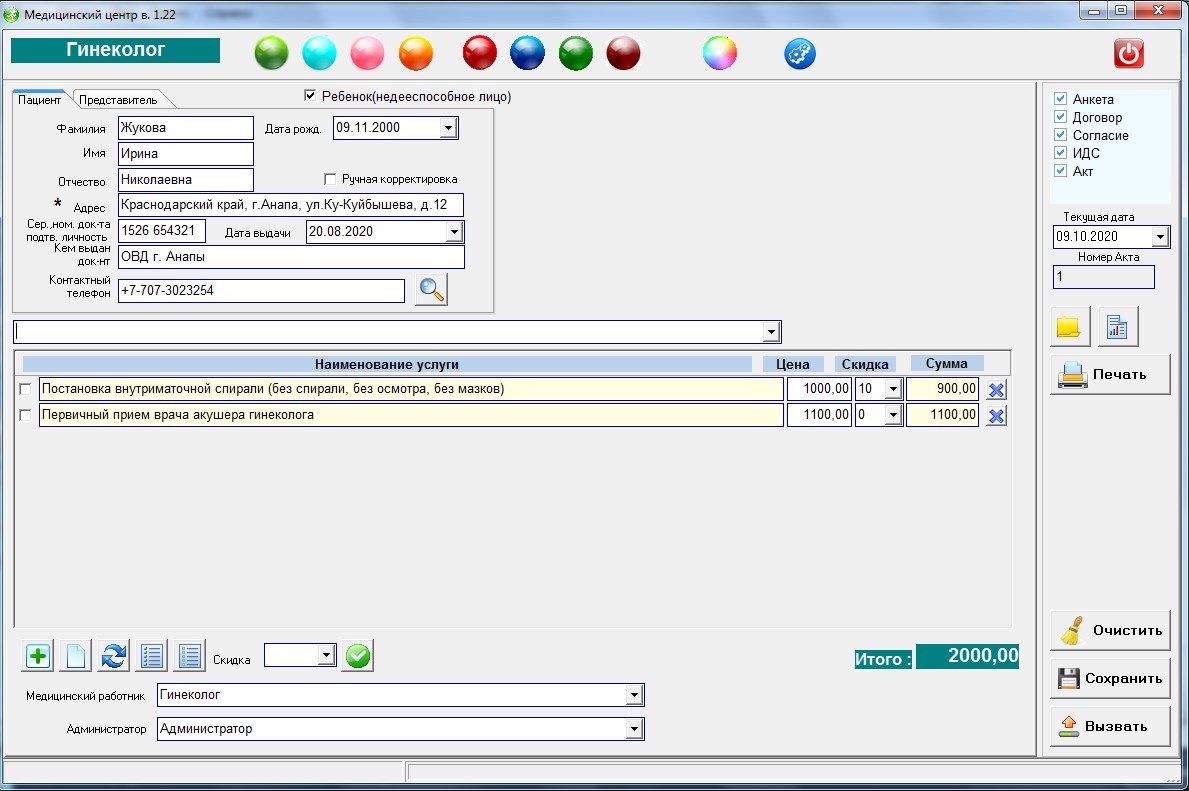
Task: Open discount dropdown showing 10
Action: 893,389
